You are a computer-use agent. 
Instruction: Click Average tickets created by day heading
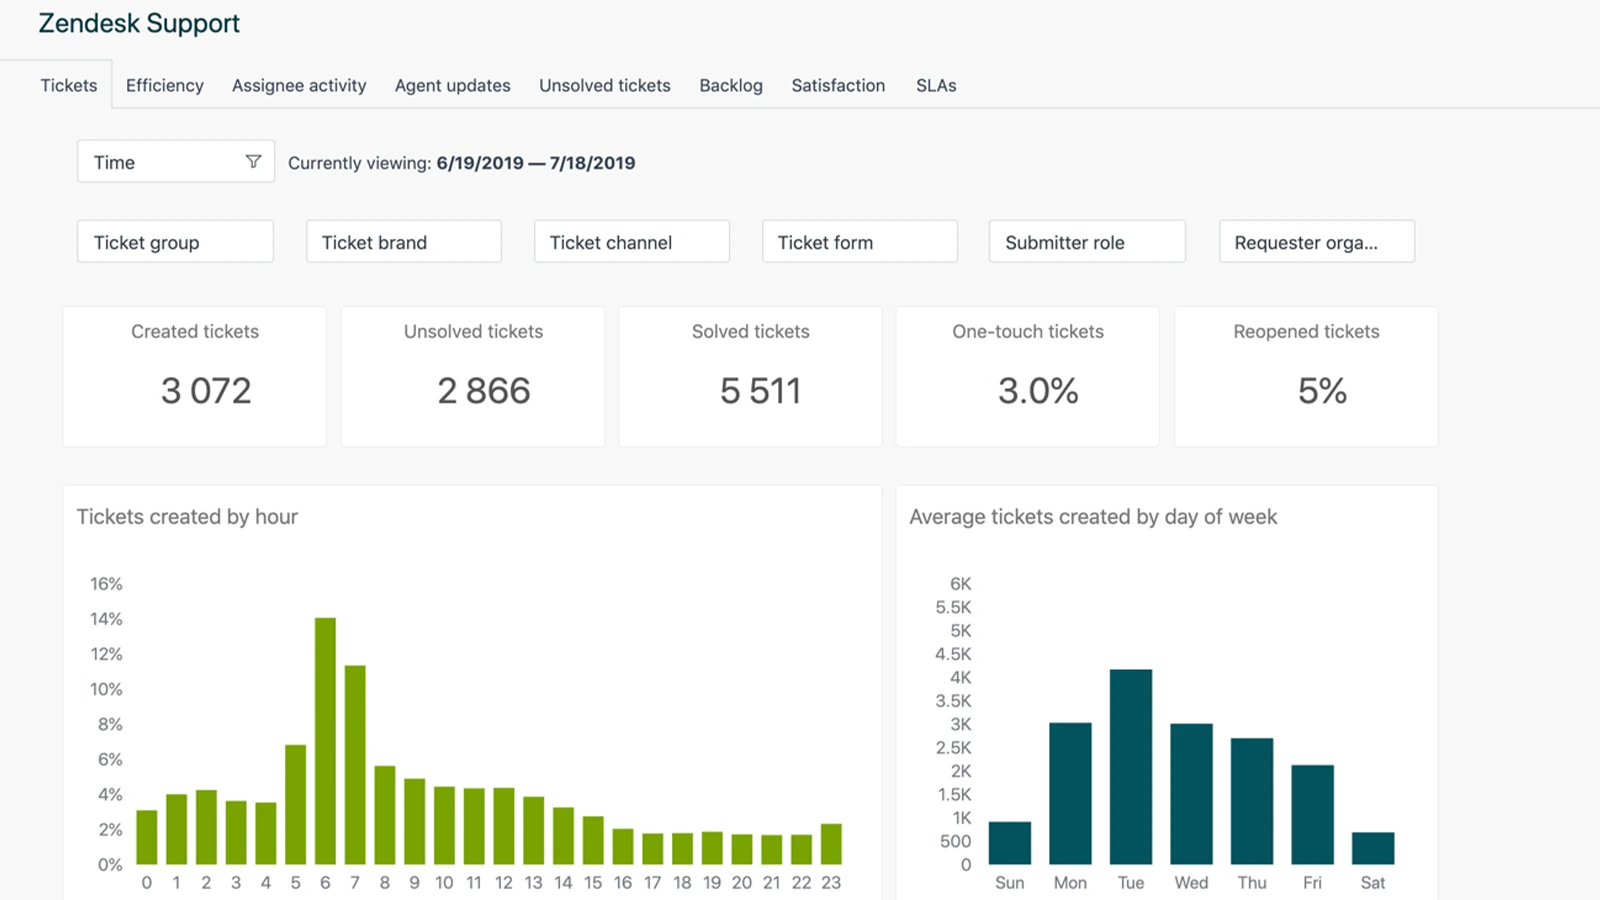coord(1093,516)
